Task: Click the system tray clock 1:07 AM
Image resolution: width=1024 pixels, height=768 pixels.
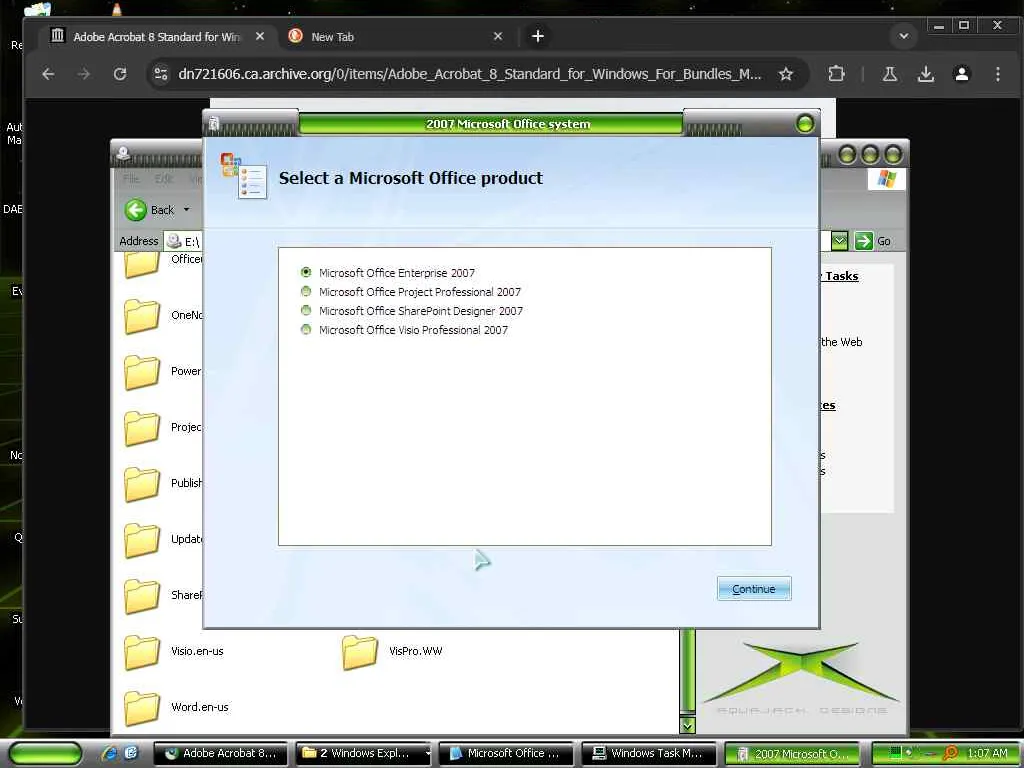Action: (987, 753)
